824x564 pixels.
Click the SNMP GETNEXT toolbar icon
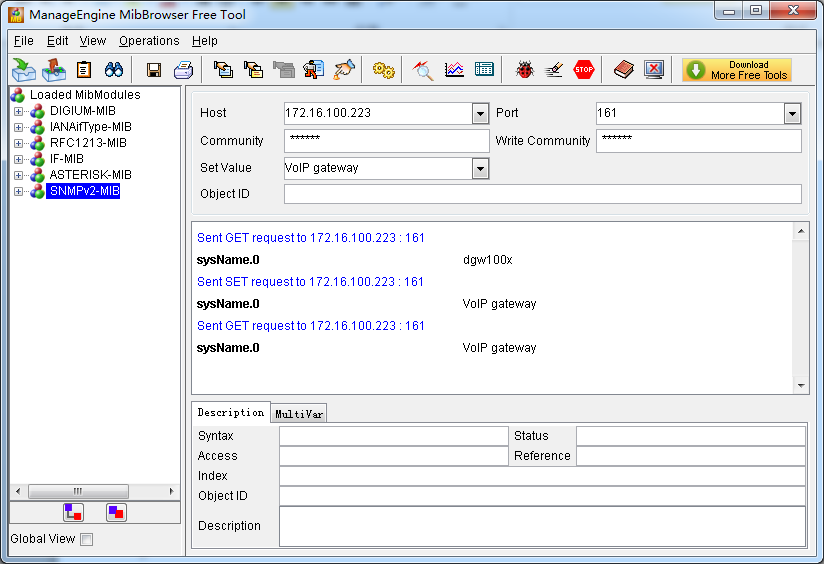pos(253,69)
